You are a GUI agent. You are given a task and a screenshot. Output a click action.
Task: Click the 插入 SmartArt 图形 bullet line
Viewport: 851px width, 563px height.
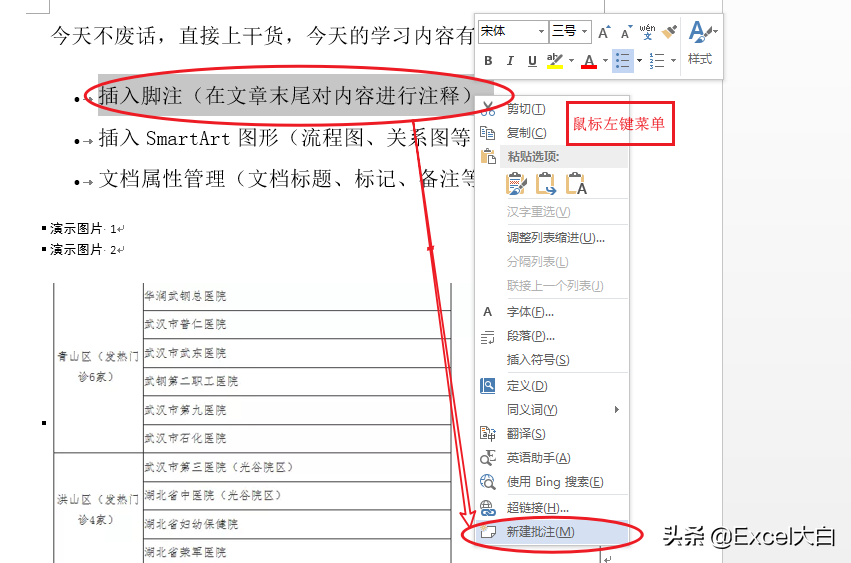tap(284, 138)
